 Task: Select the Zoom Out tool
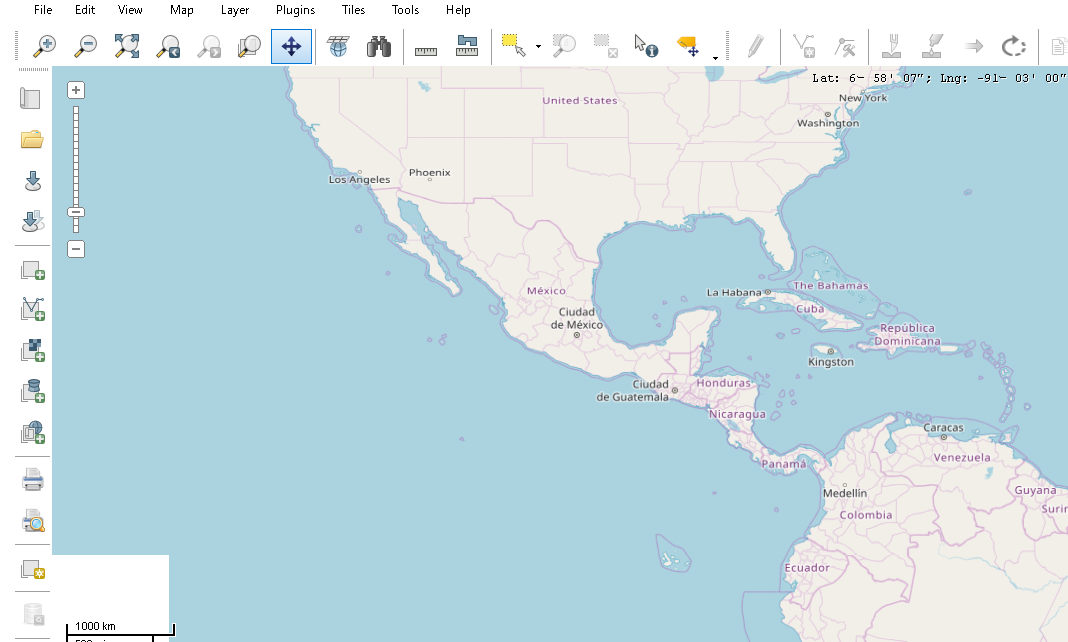tap(86, 46)
